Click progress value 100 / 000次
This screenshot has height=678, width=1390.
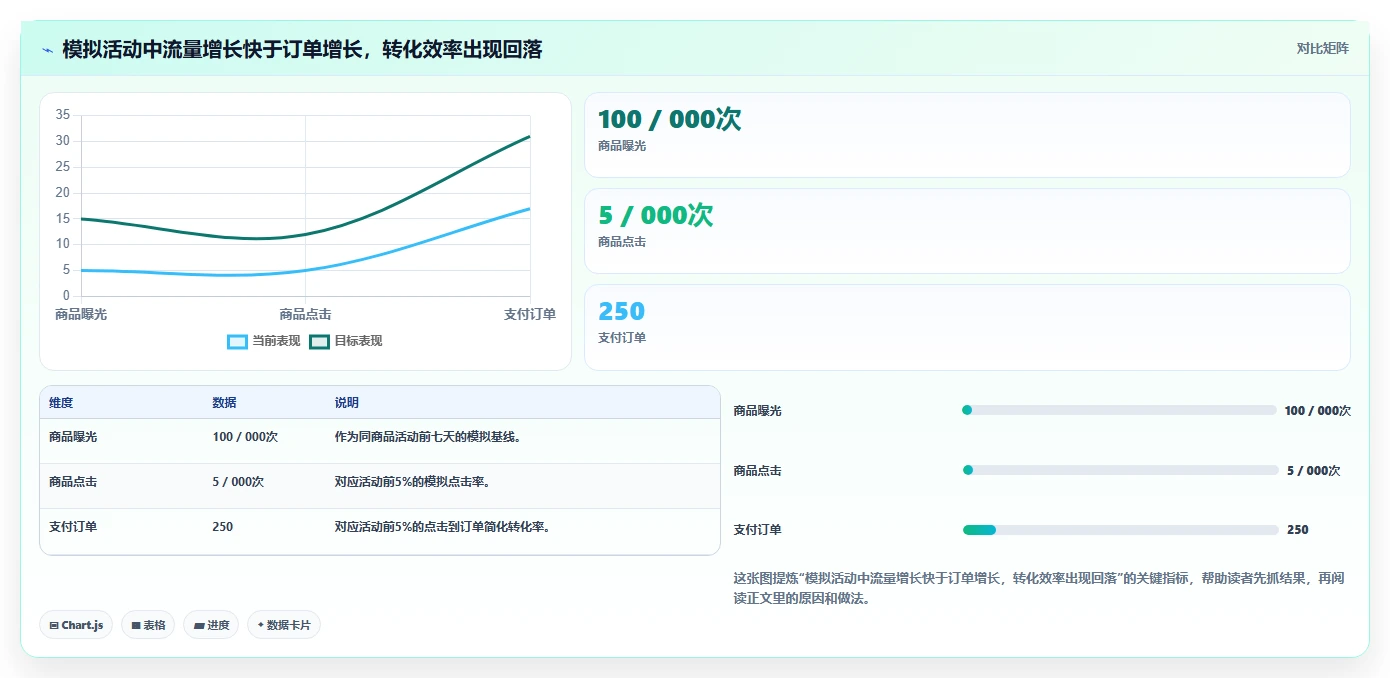pyautogui.click(x=1318, y=411)
